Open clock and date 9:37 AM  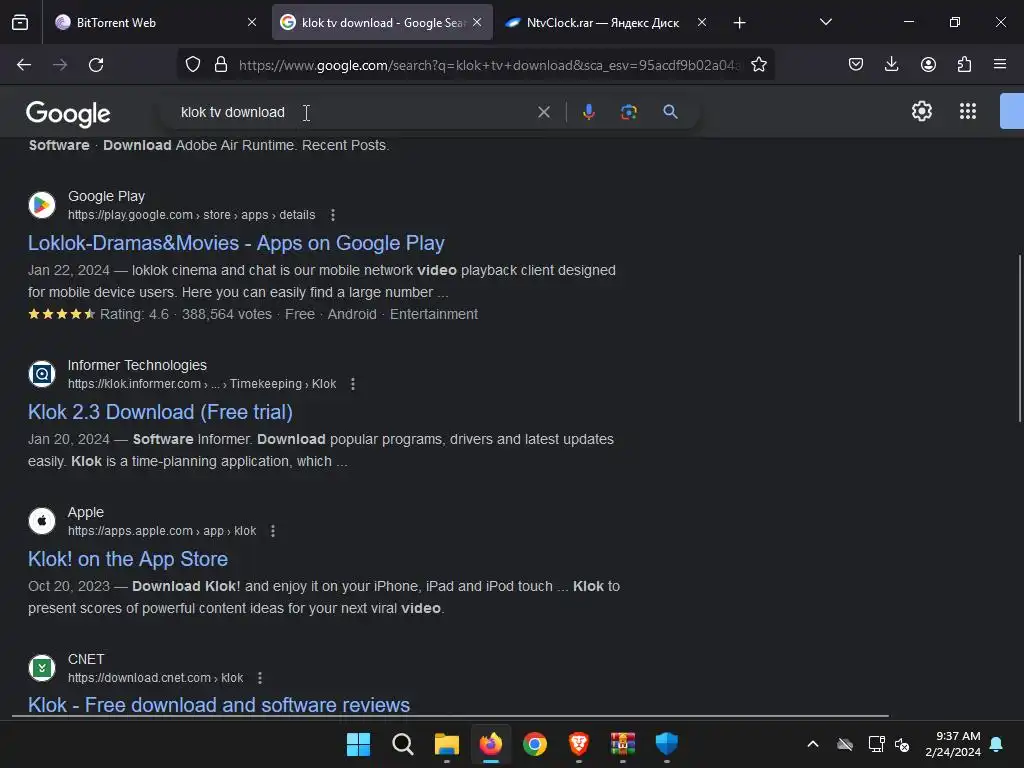(x=952, y=744)
